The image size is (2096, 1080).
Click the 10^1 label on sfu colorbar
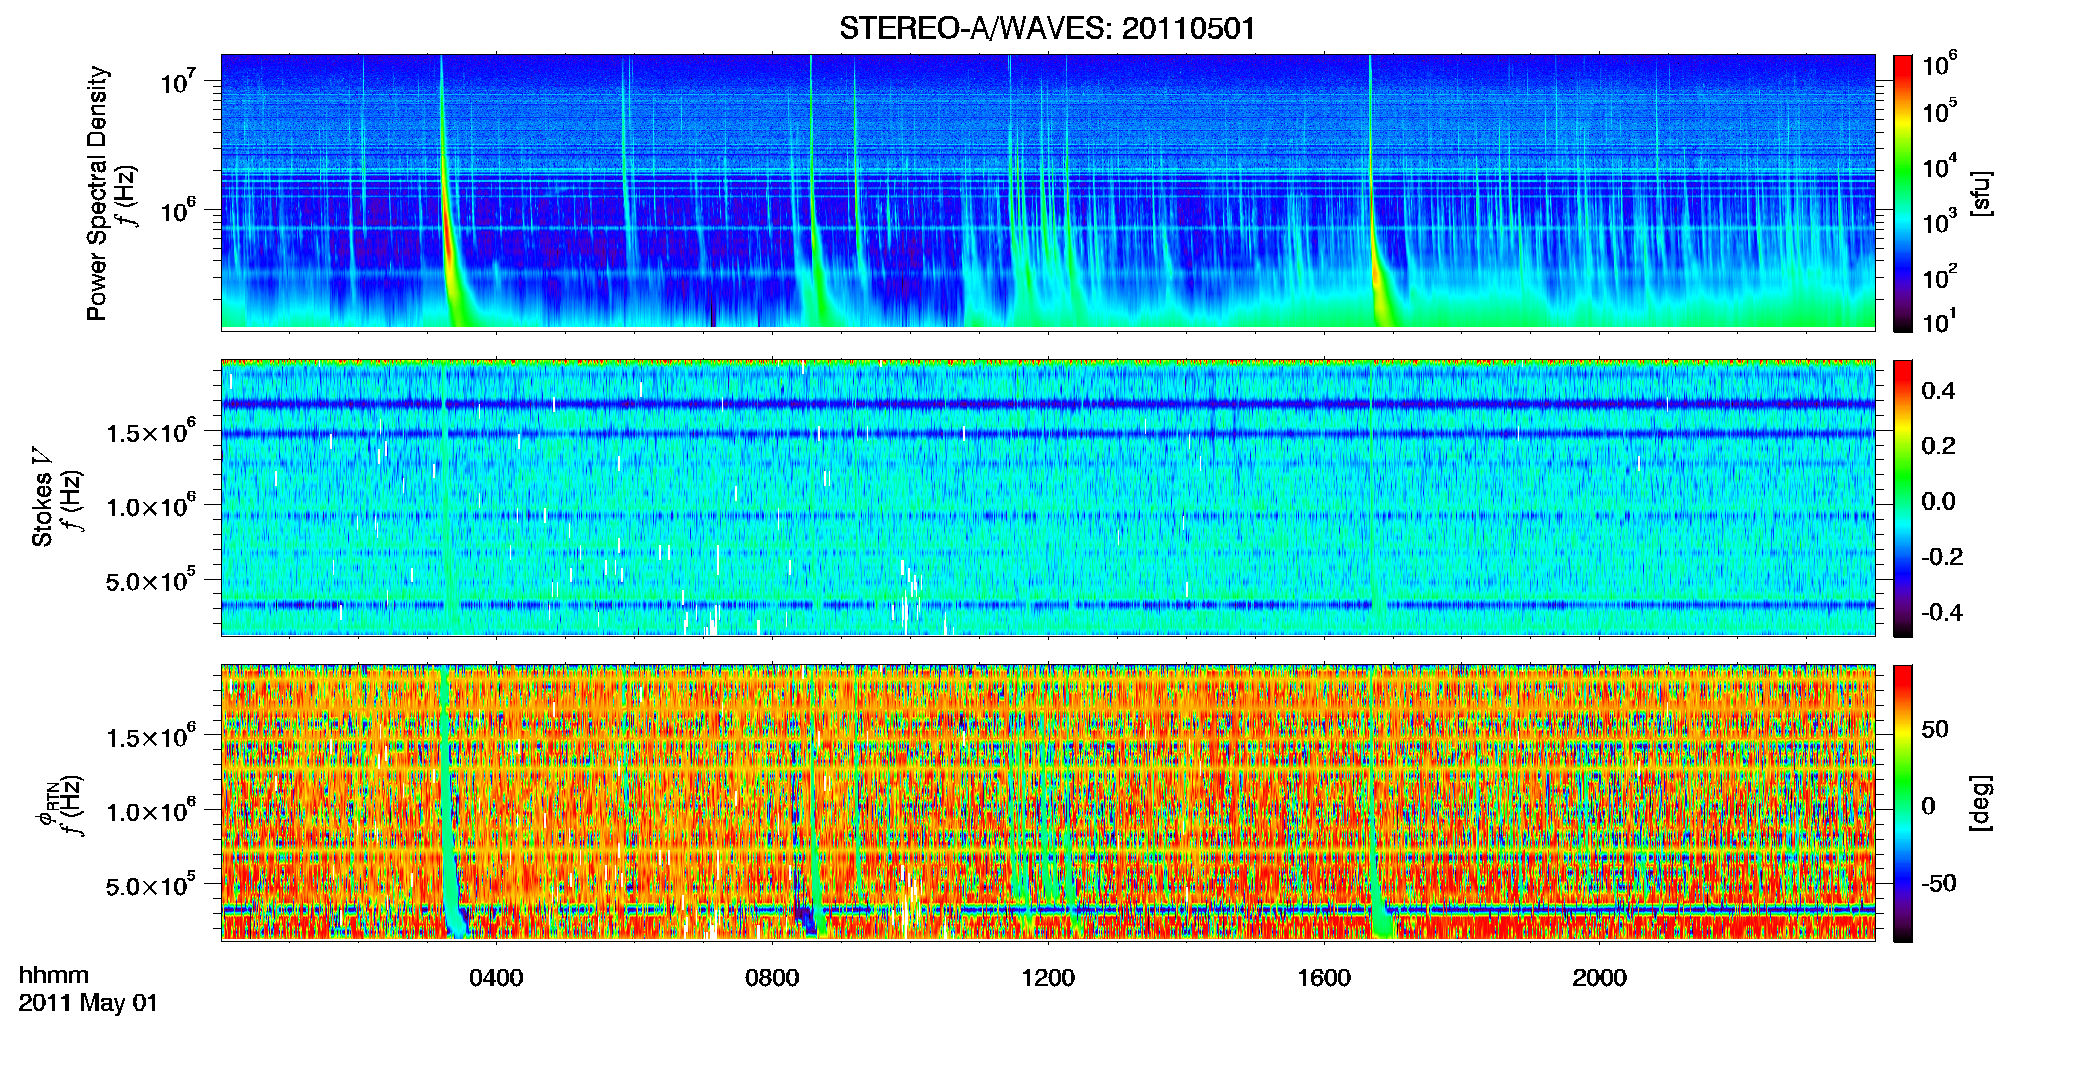(1939, 321)
